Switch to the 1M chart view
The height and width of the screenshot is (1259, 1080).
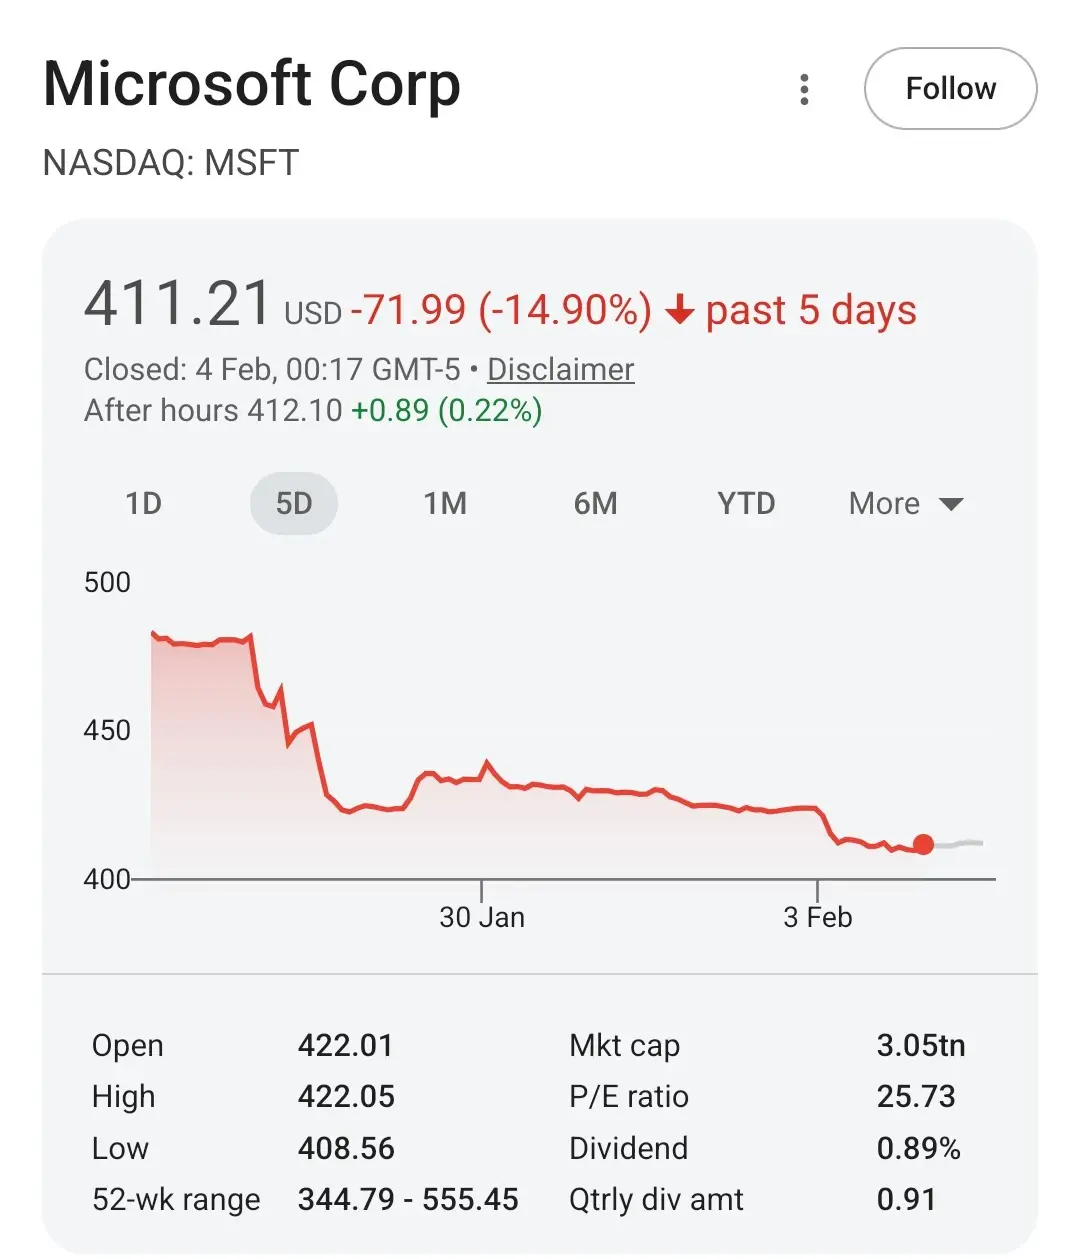click(x=445, y=503)
